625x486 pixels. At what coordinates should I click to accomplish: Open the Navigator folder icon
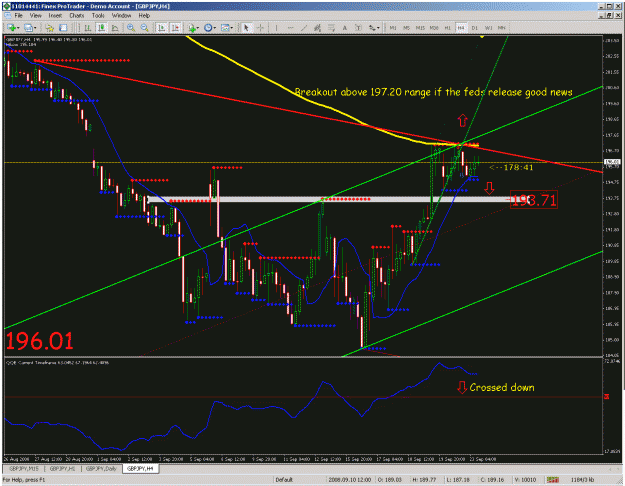point(49,28)
